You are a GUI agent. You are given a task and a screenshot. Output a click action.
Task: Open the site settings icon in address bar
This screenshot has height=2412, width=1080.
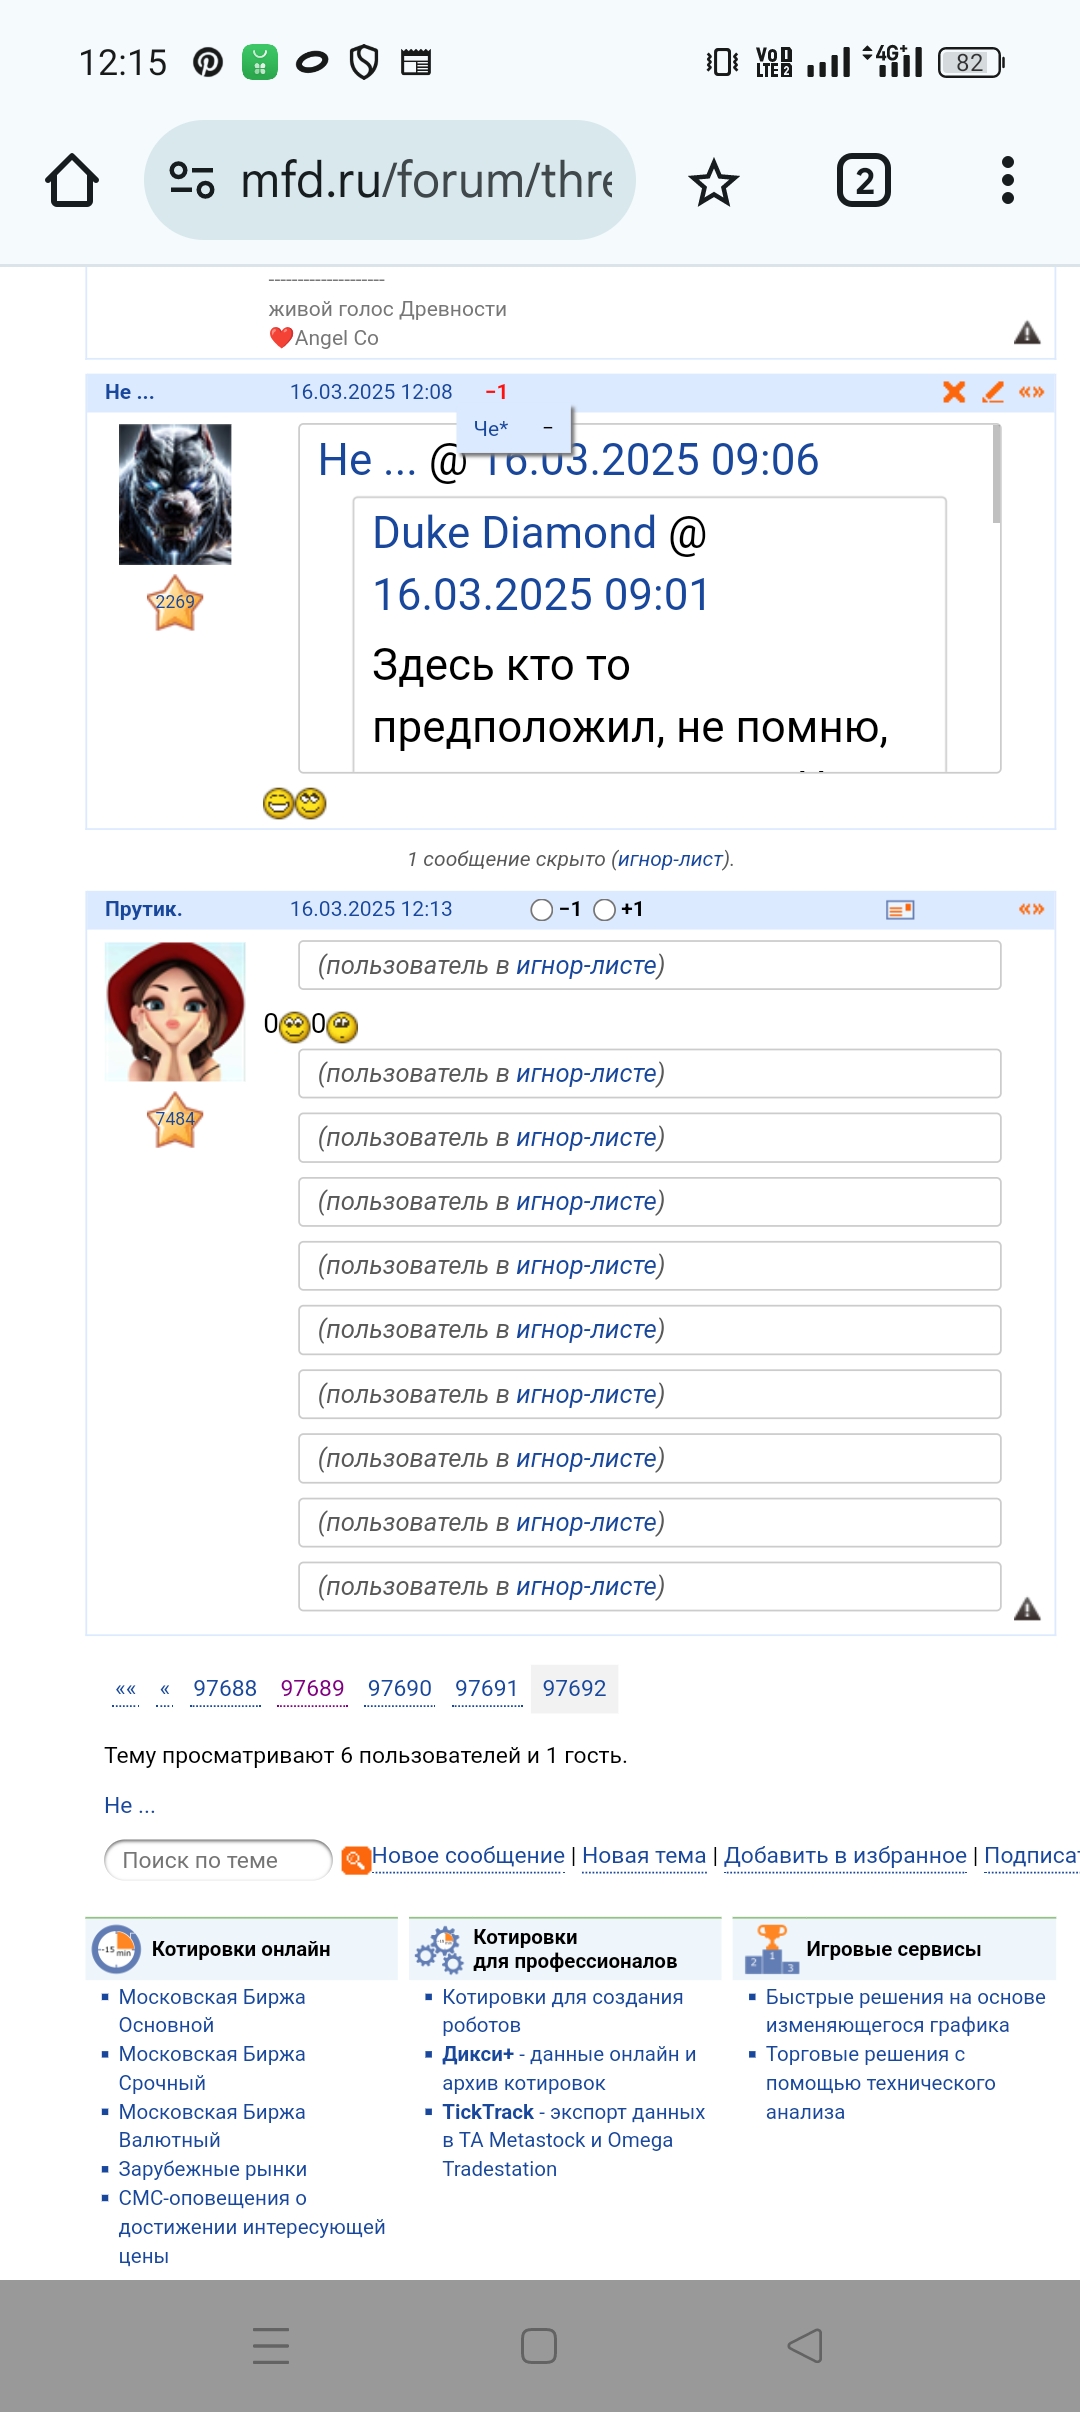[192, 180]
